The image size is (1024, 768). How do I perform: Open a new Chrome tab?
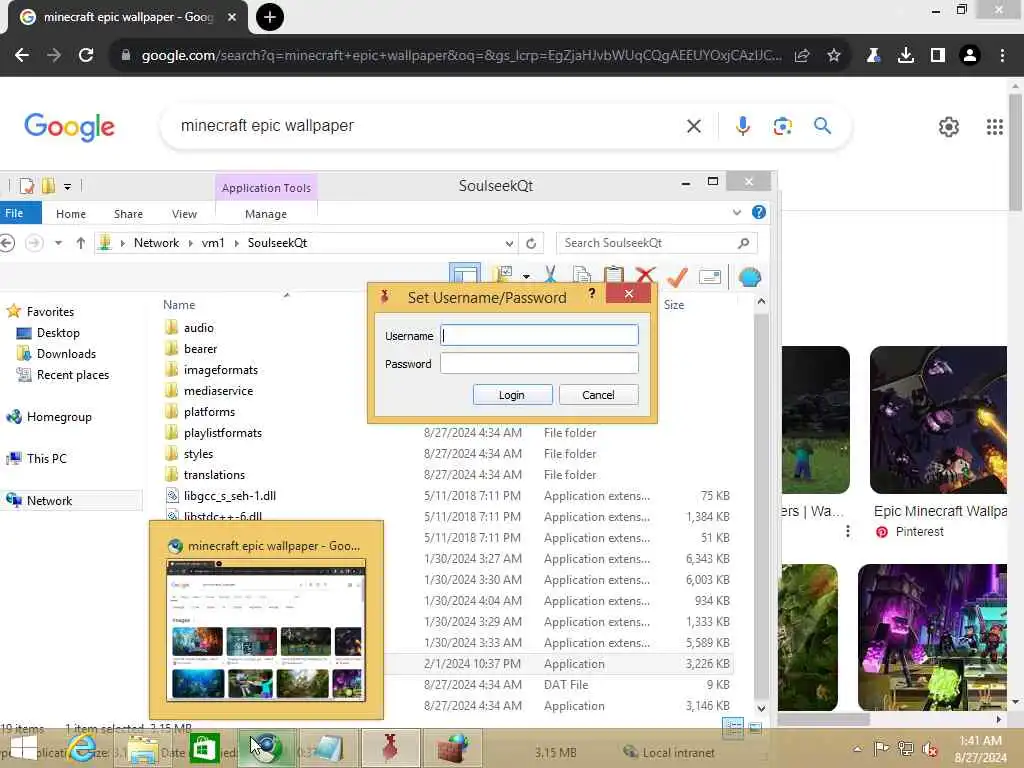coord(270,17)
